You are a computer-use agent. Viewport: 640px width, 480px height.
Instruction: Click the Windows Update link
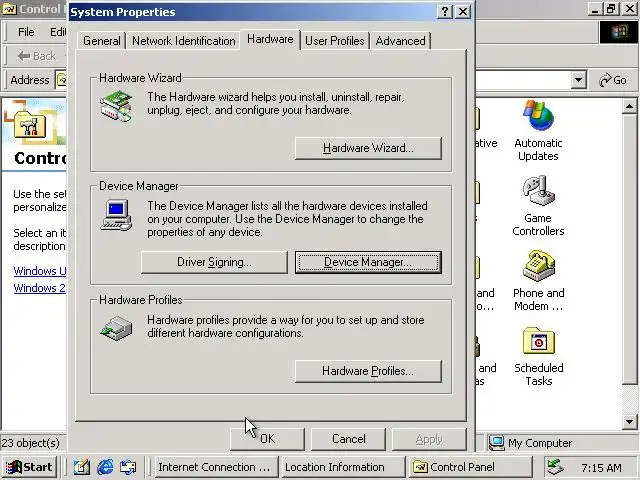[x=40, y=271]
